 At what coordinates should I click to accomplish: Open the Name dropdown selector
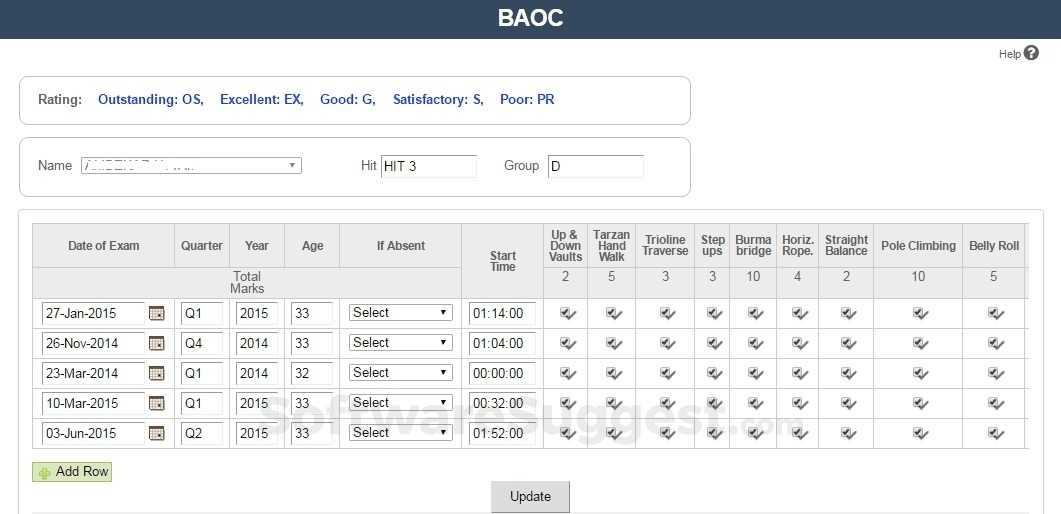pos(191,165)
